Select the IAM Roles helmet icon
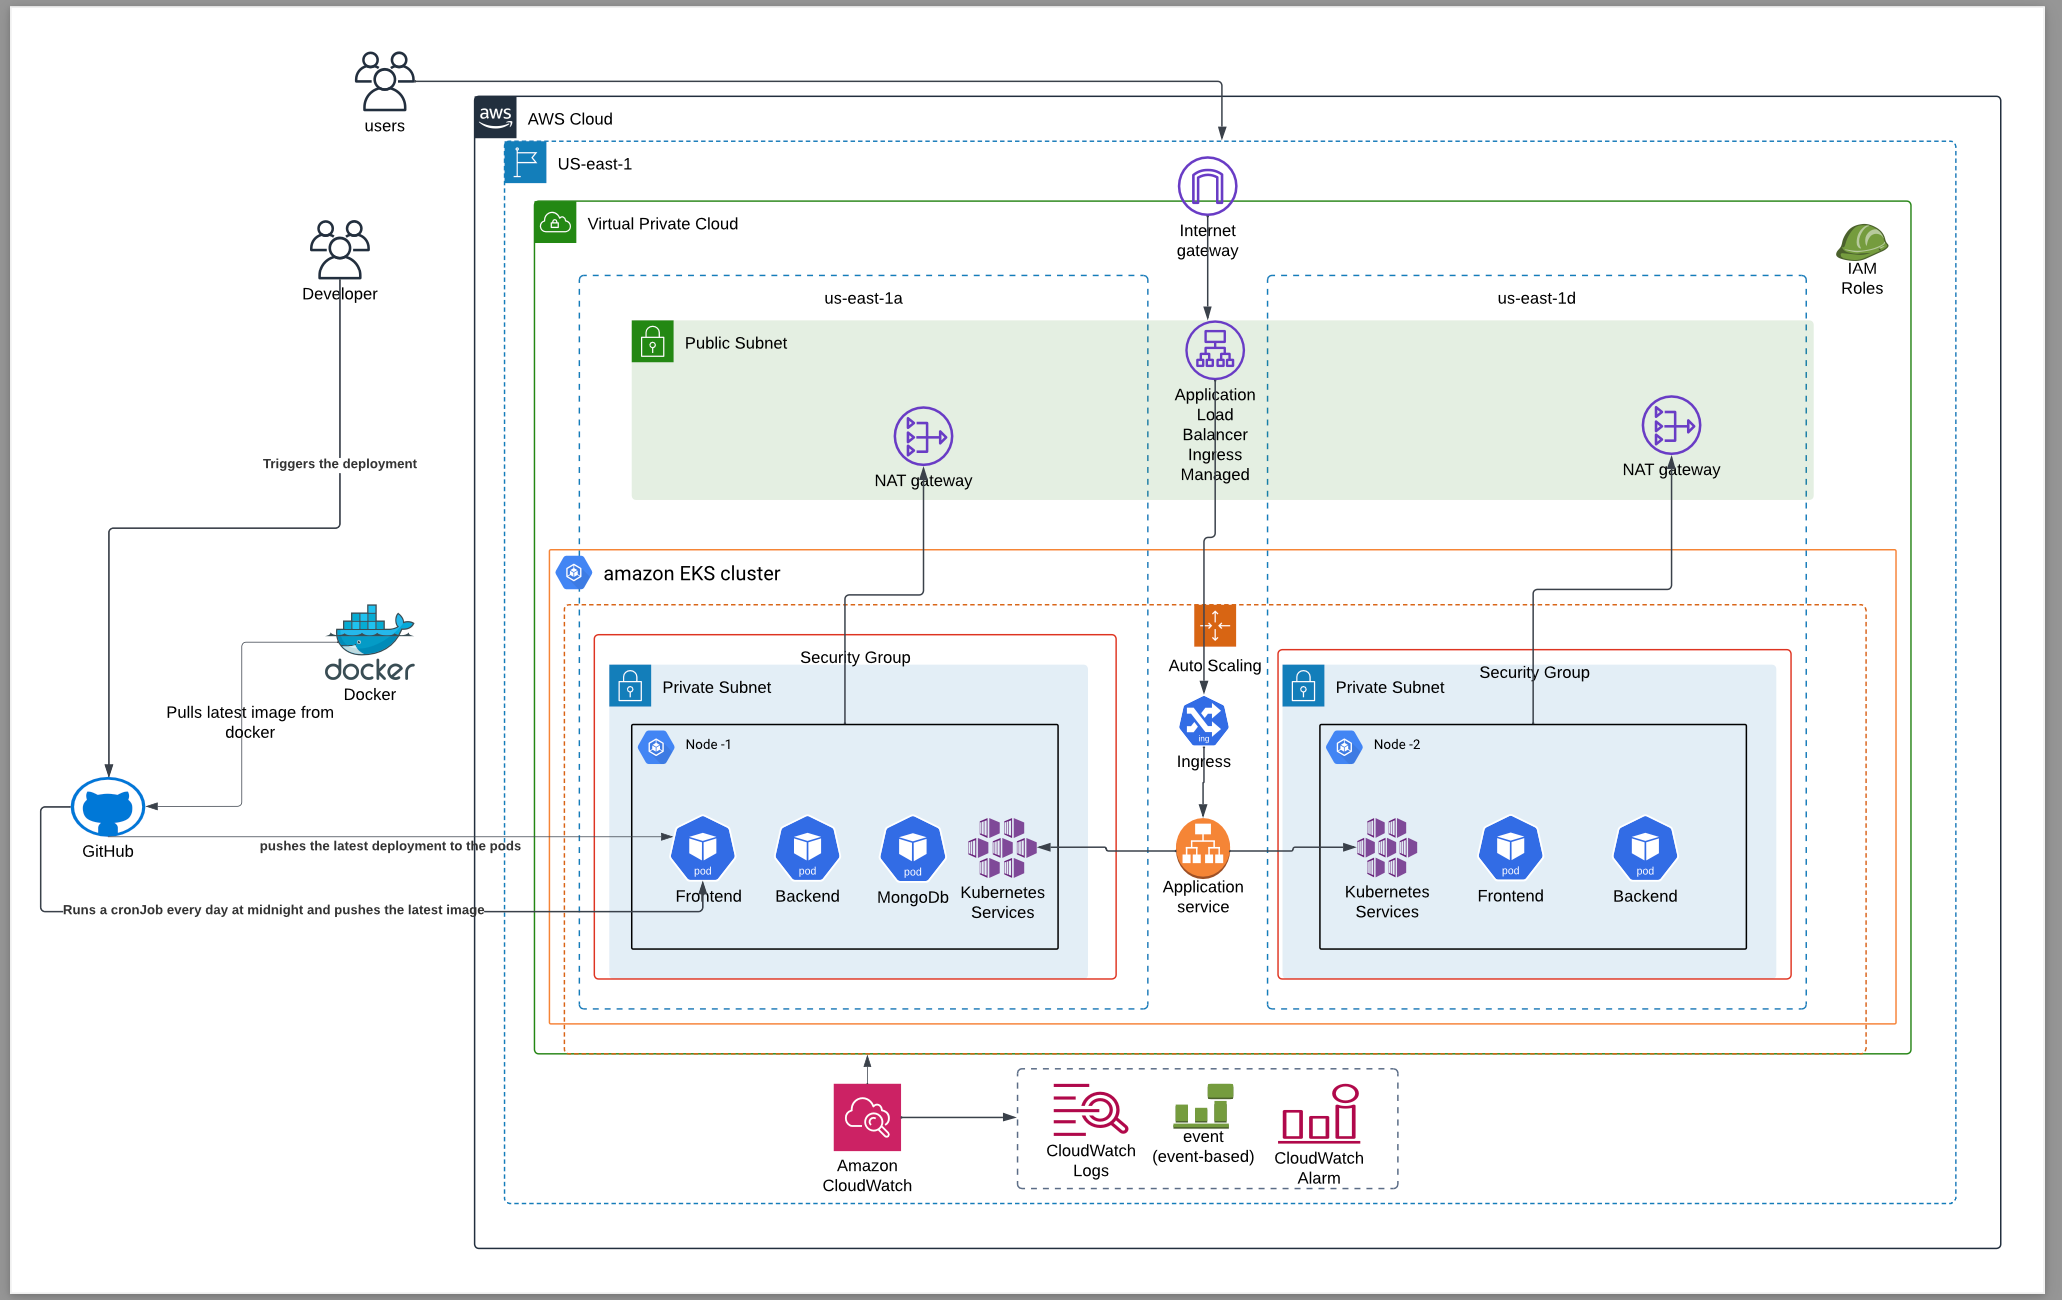The width and height of the screenshot is (2062, 1300). point(1861,242)
